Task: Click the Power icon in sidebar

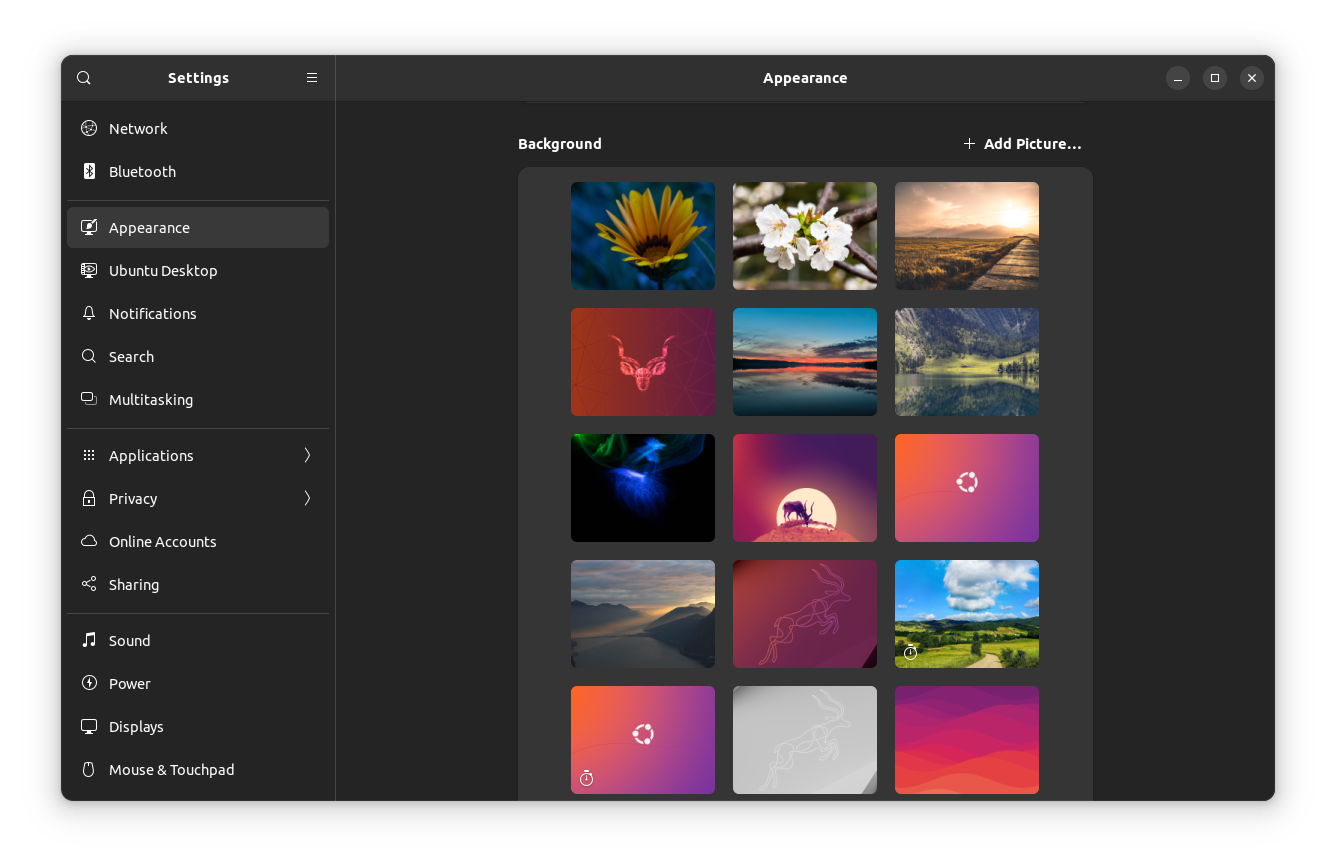Action: (89, 683)
